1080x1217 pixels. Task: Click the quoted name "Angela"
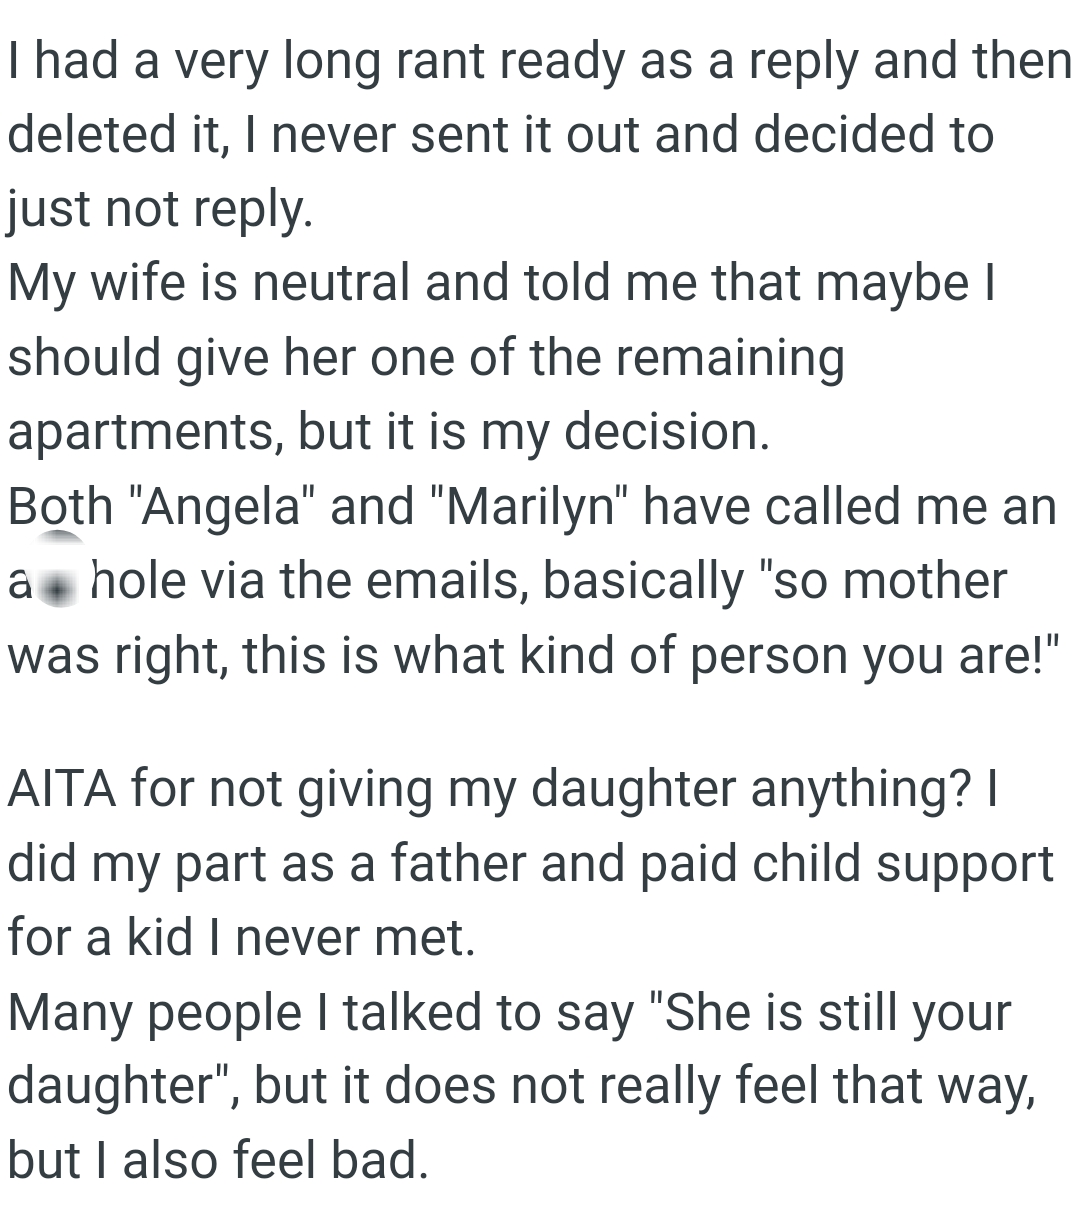[223, 507]
